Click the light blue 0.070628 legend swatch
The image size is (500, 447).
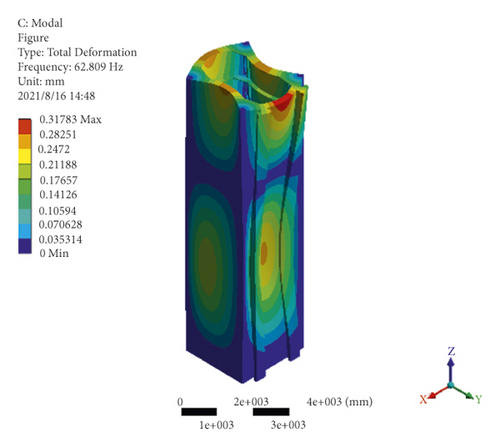(x=25, y=231)
